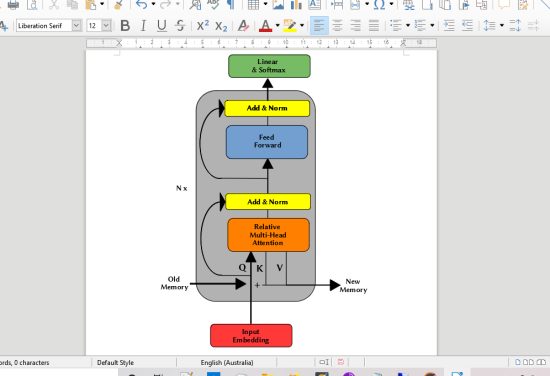550x376 pixels.
Task: Select the Feed Forward diagram image
Action: (x=267, y=142)
